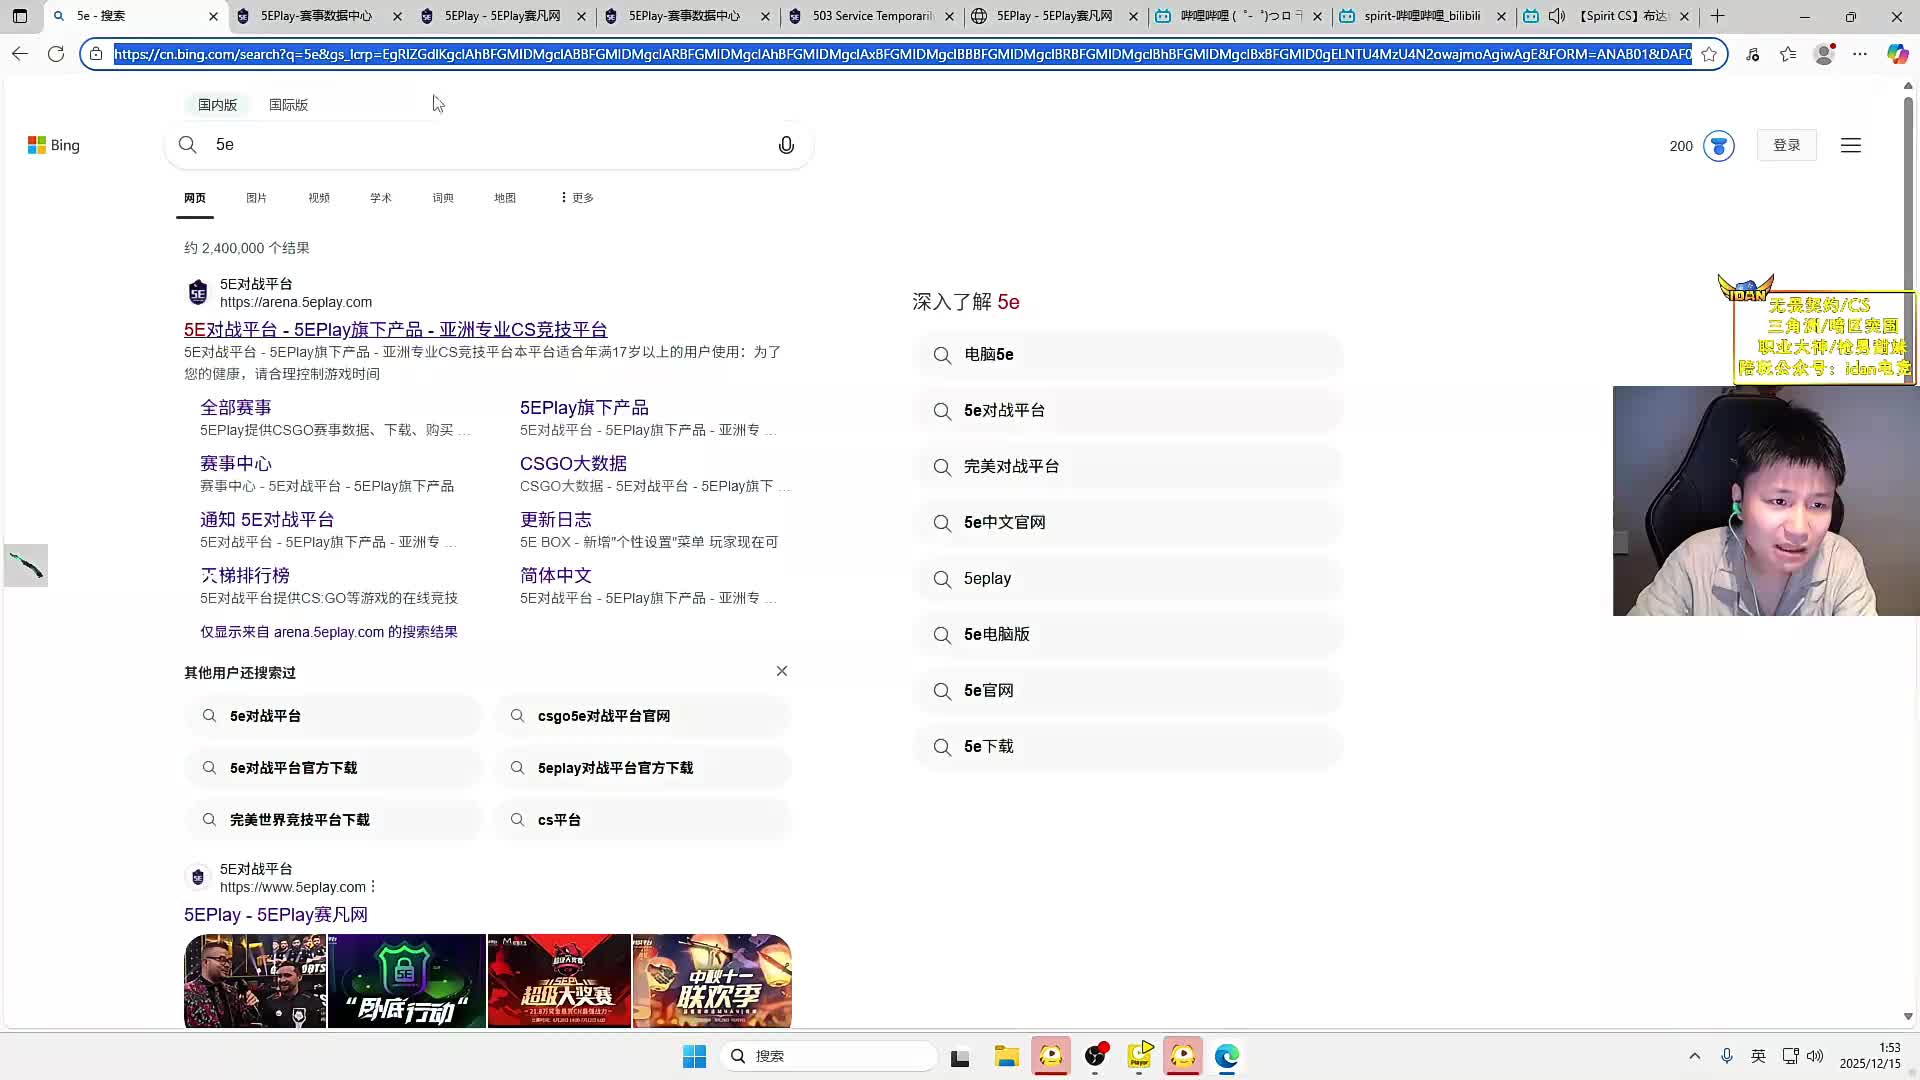This screenshot has height=1080, width=1920.
Task: Add page to favorites star icon
Action: tap(1709, 54)
